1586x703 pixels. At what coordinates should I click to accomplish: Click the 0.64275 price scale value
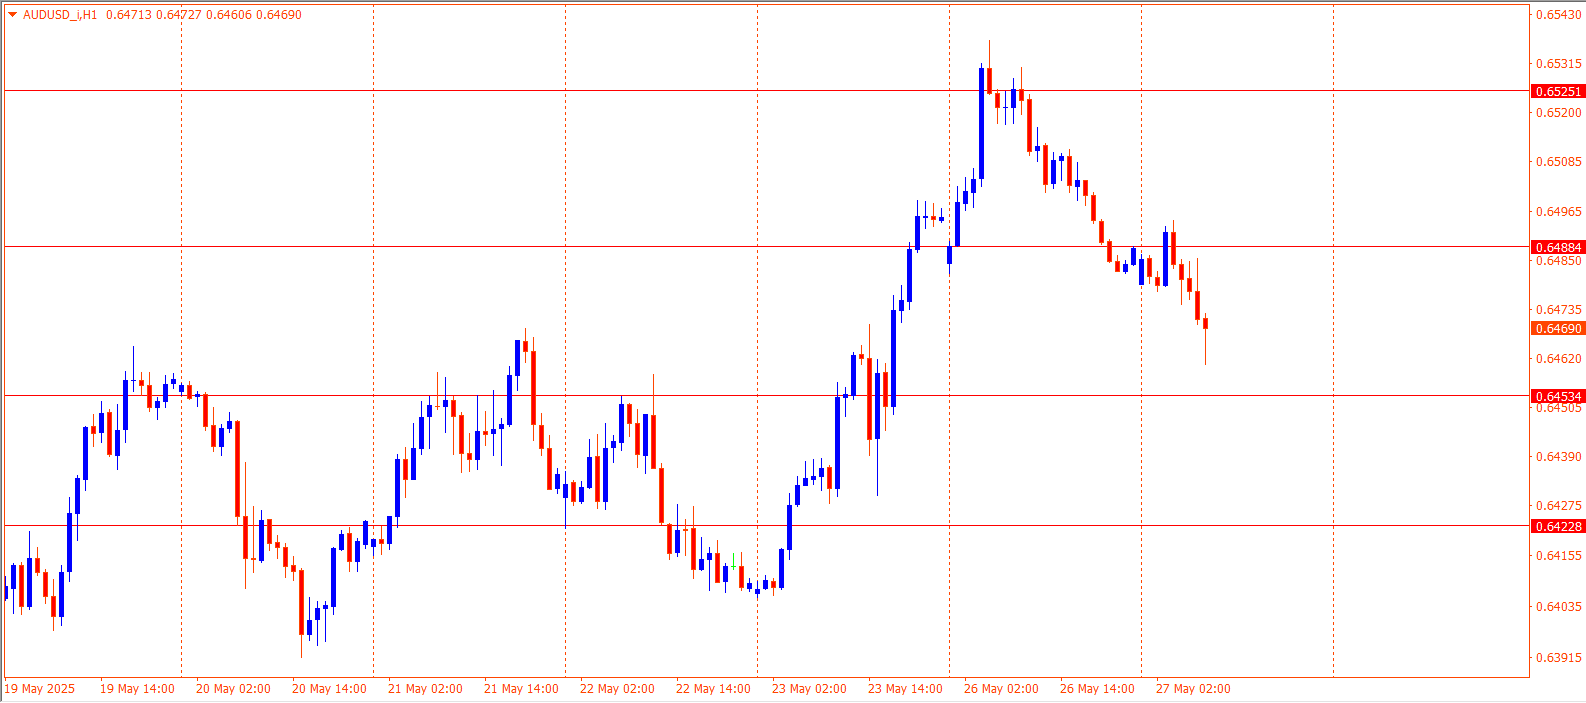1559,506
